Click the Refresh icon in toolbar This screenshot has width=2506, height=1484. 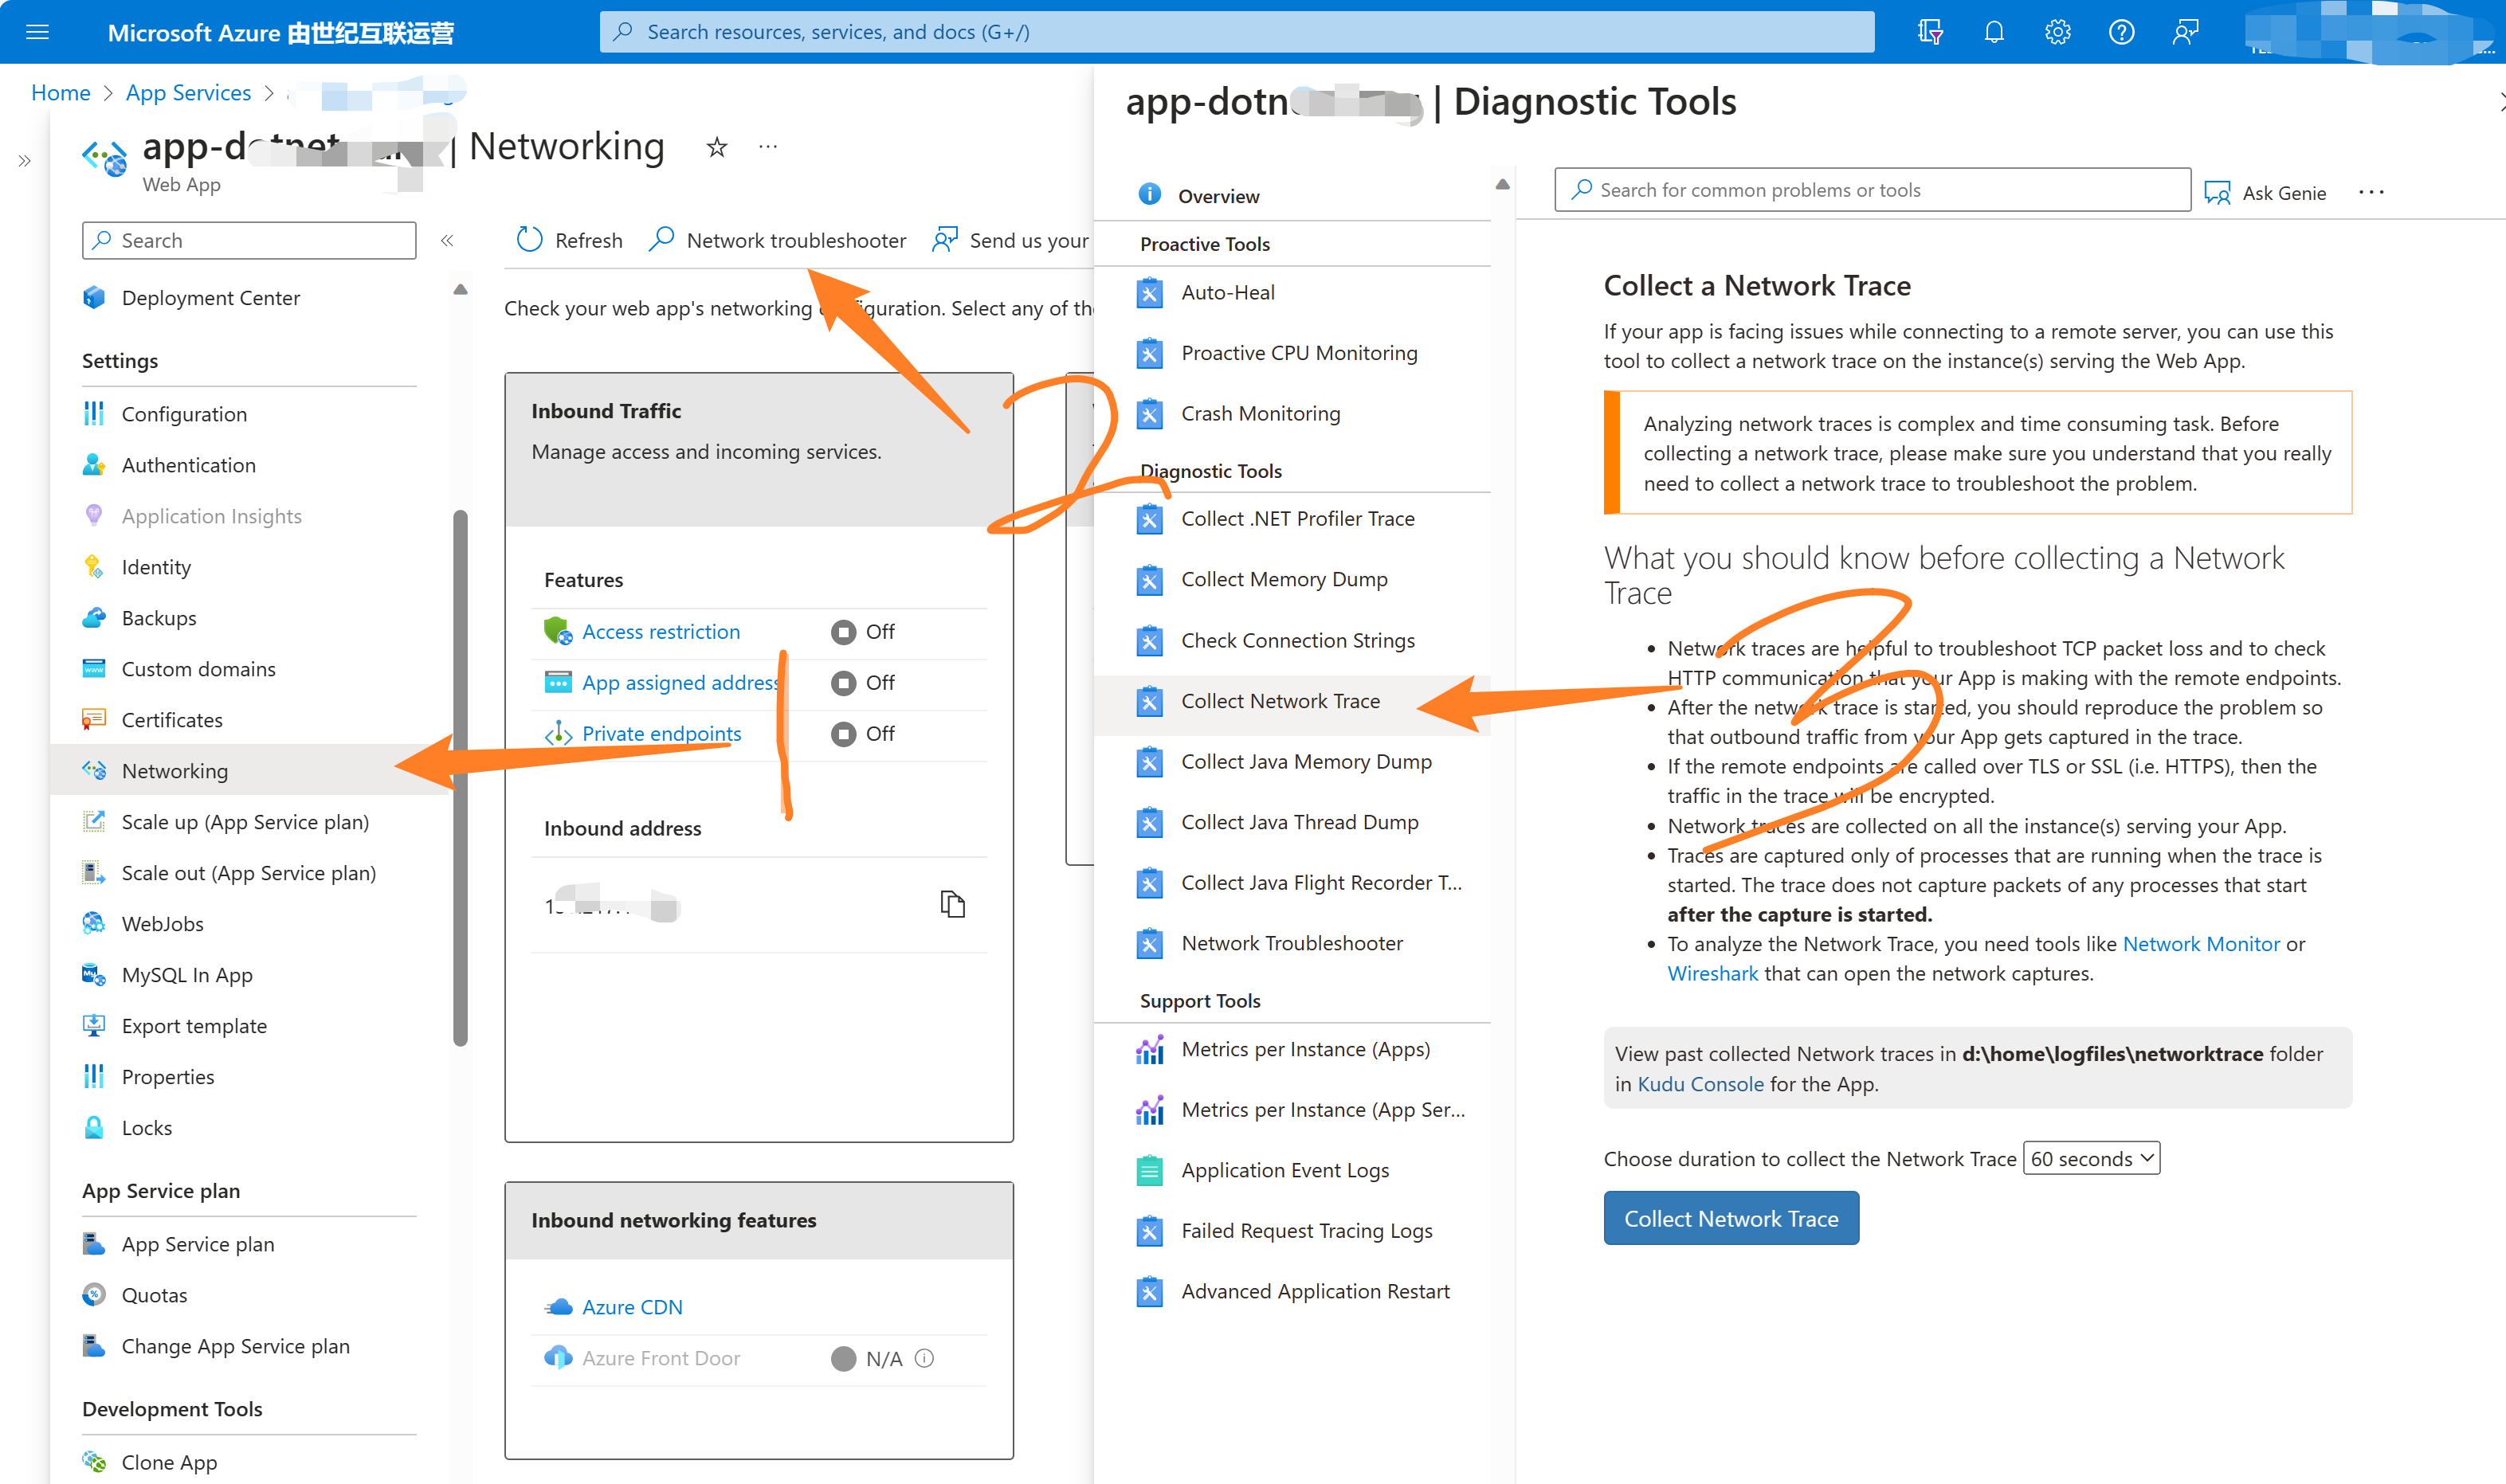(x=529, y=240)
